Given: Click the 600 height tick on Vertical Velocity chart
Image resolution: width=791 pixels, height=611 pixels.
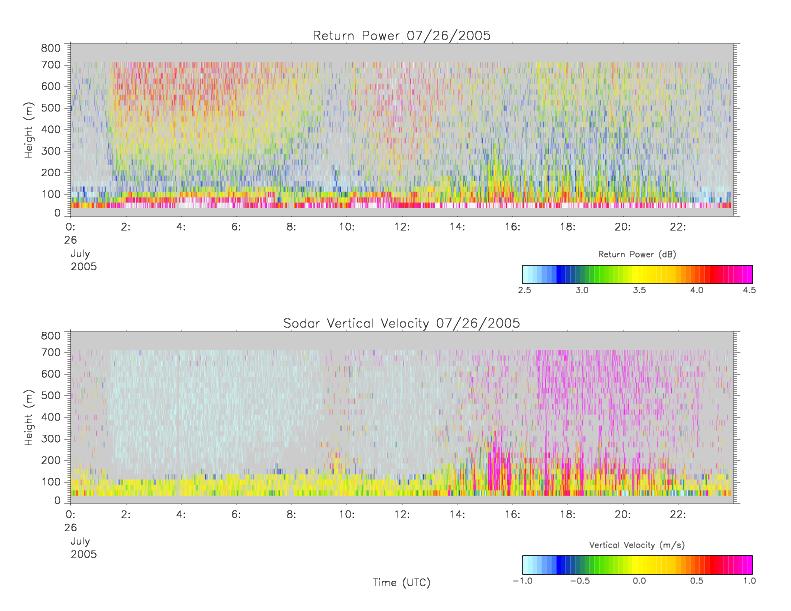Looking at the screenshot, I should tap(50, 374).
